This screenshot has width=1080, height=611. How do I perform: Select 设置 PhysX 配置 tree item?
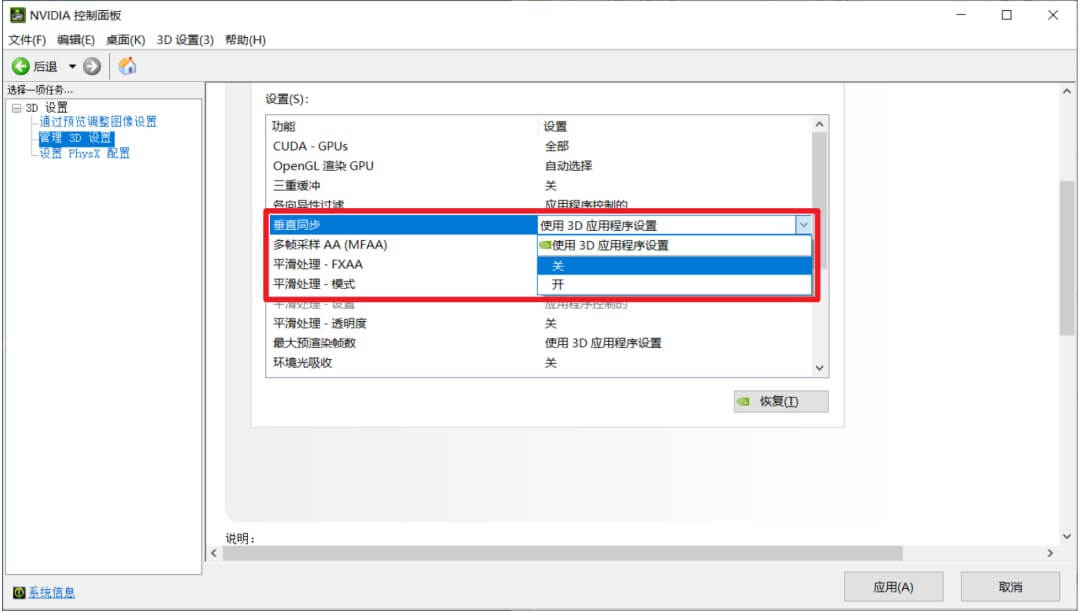pos(85,153)
